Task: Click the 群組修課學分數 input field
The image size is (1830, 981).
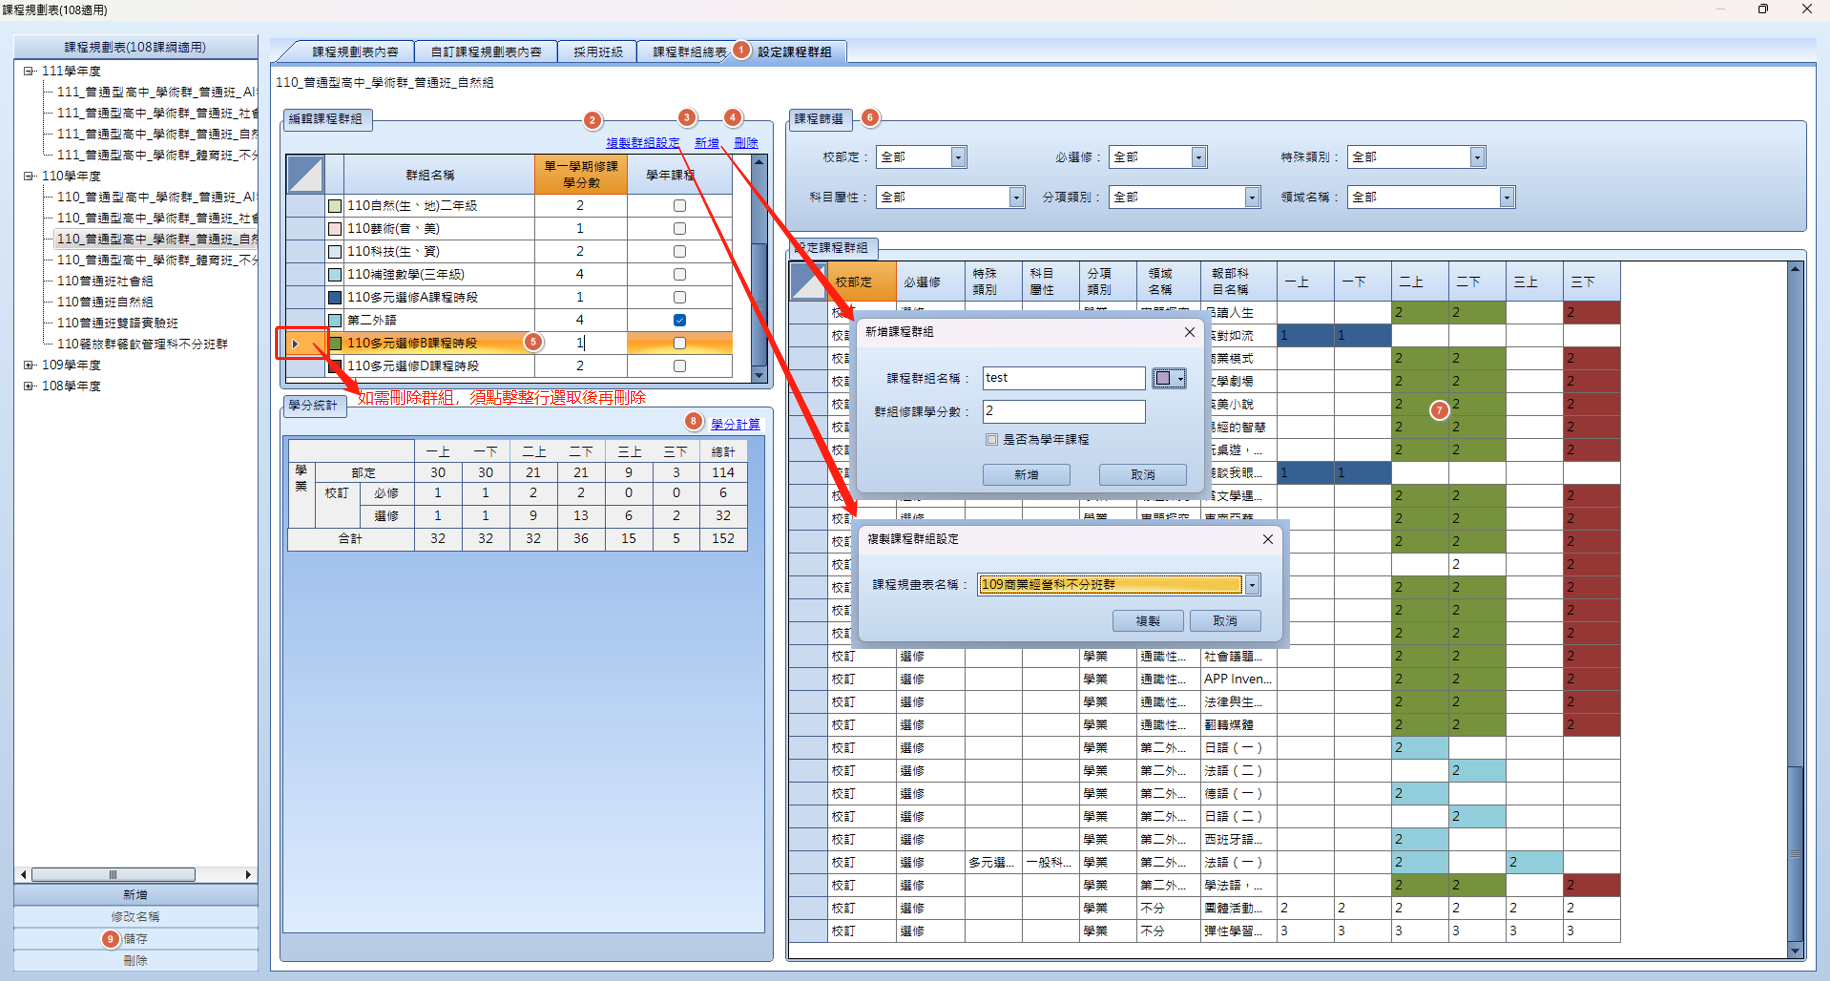Action: click(x=1064, y=411)
